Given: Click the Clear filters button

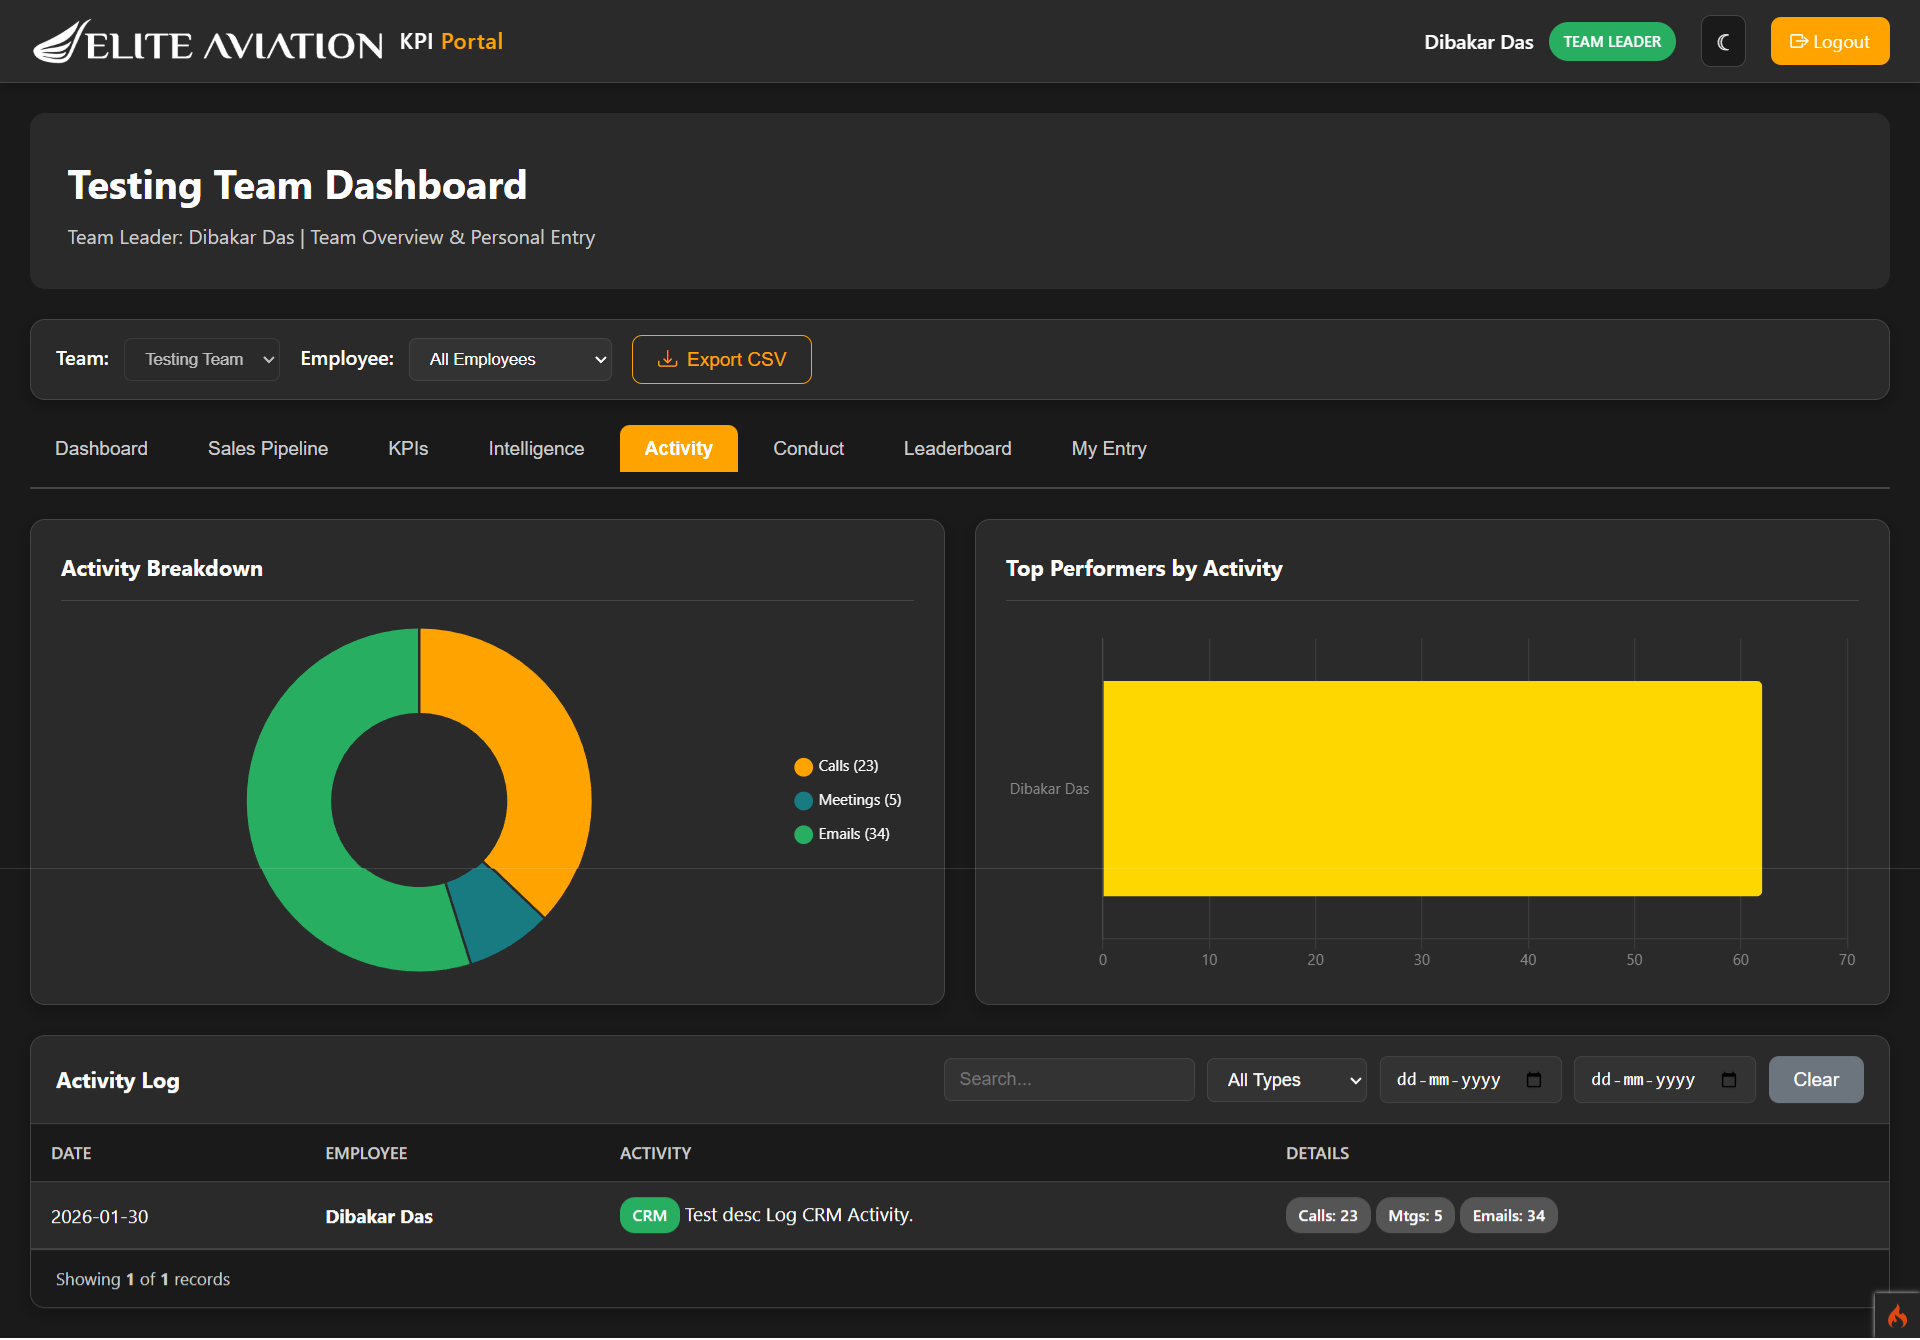Looking at the screenshot, I should click(1816, 1080).
